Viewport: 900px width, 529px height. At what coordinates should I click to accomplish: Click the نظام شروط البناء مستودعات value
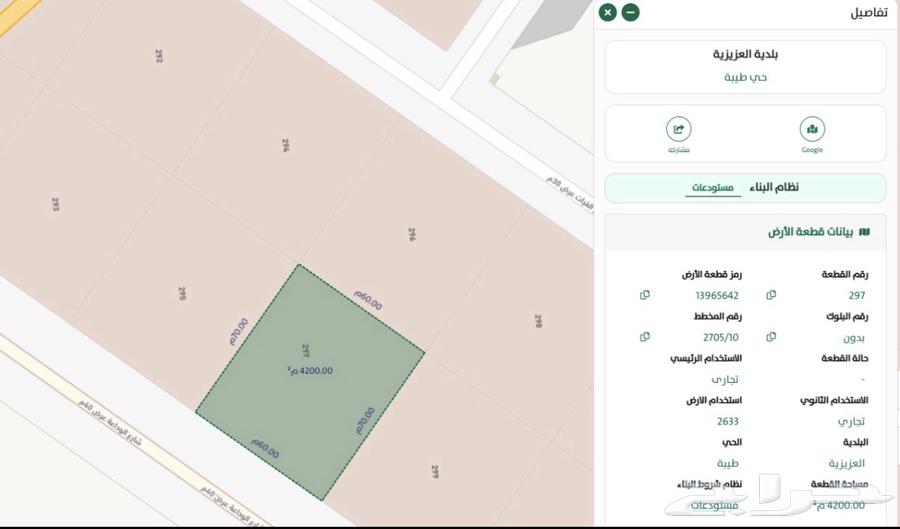714,506
